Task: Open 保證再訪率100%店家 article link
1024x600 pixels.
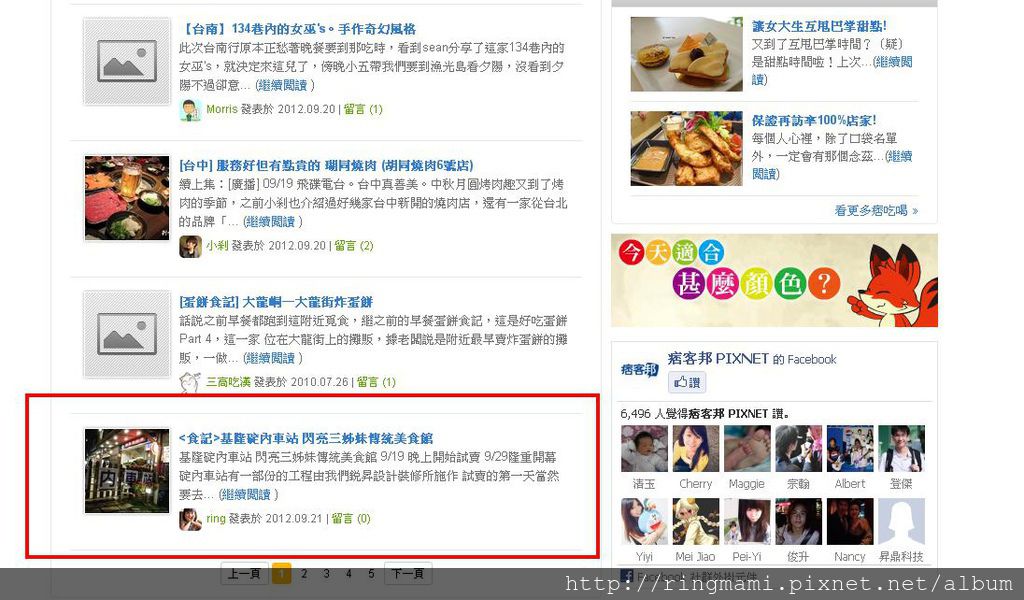Action: click(814, 120)
